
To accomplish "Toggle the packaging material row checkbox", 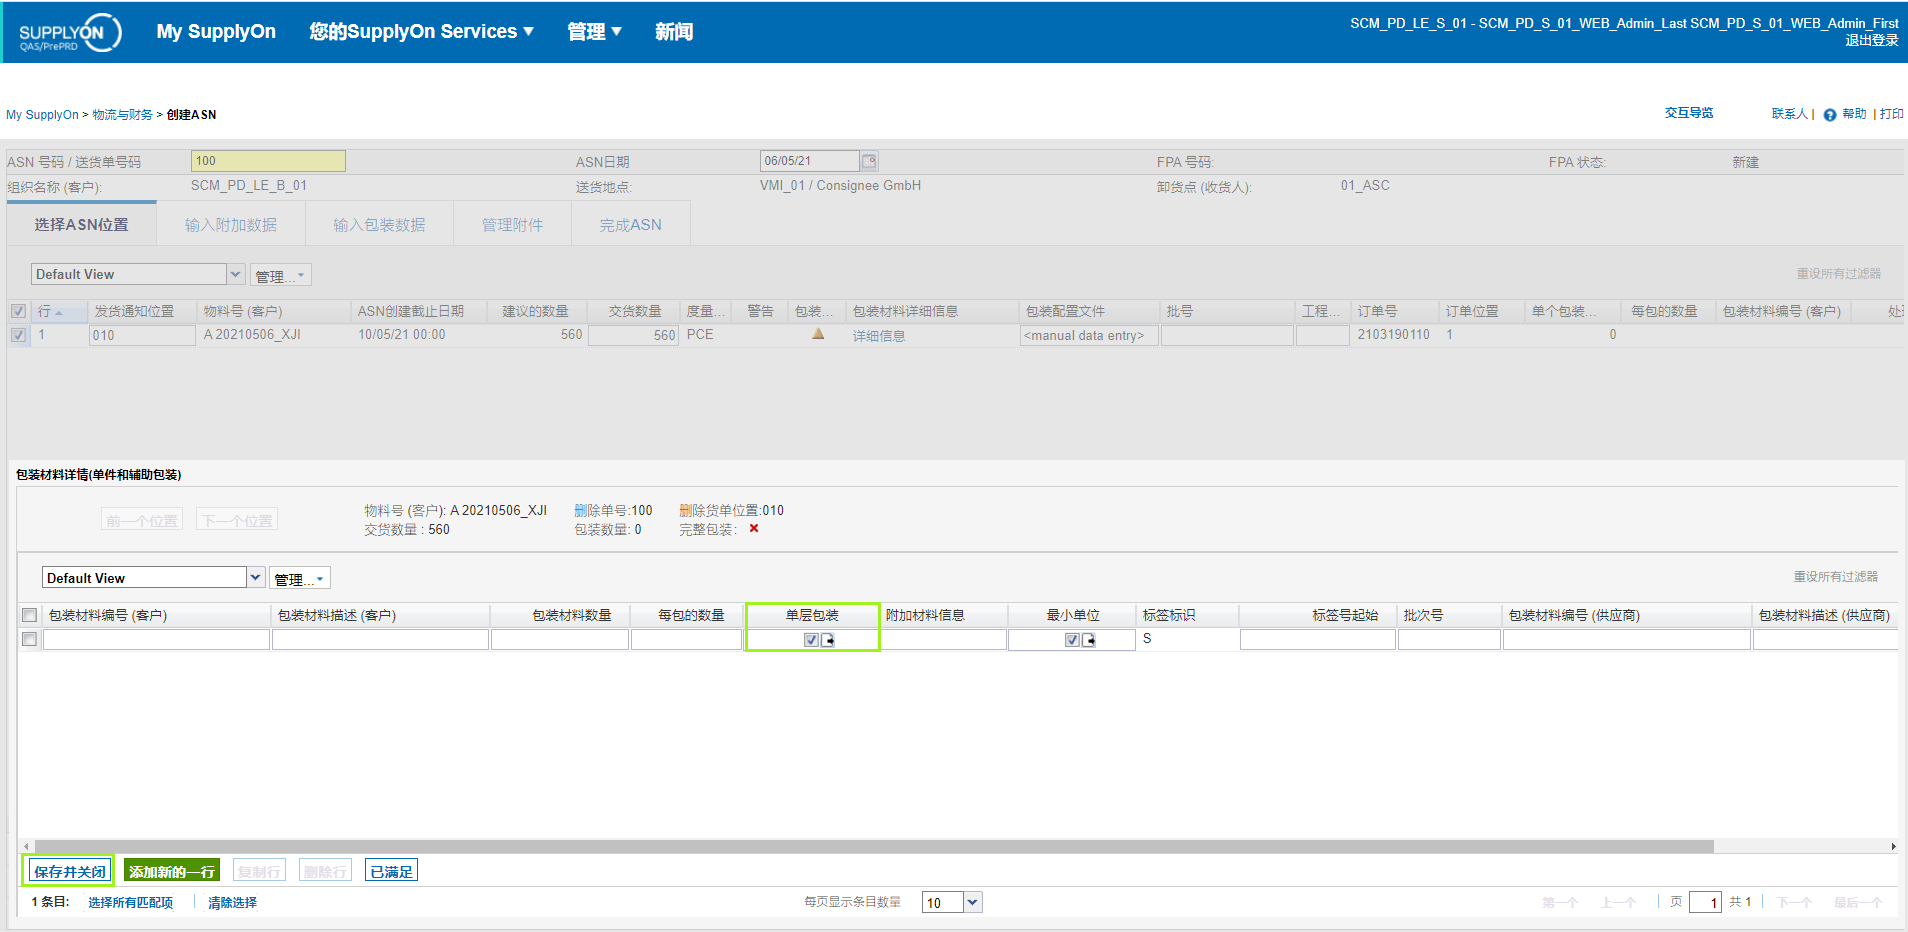I will click(x=30, y=639).
